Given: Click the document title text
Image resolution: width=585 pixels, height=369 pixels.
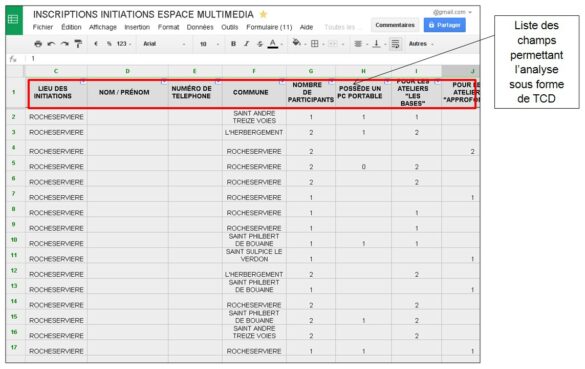Looking at the screenshot, I should [x=143, y=15].
